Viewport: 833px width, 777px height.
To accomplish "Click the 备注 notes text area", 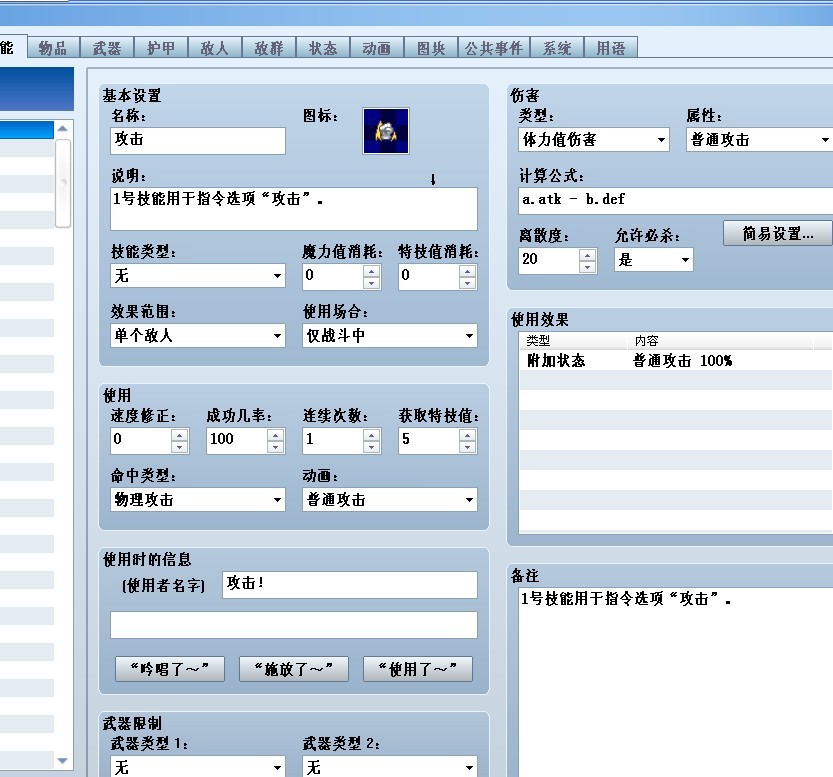I will click(675, 682).
